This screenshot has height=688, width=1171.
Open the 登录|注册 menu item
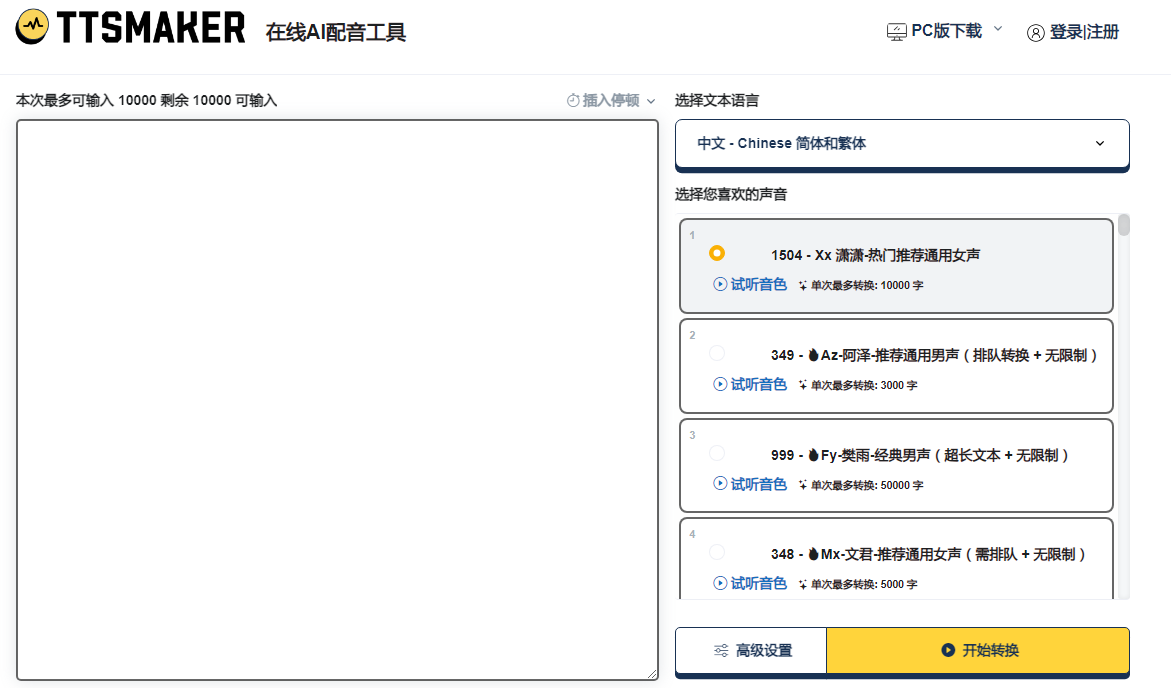point(1081,32)
